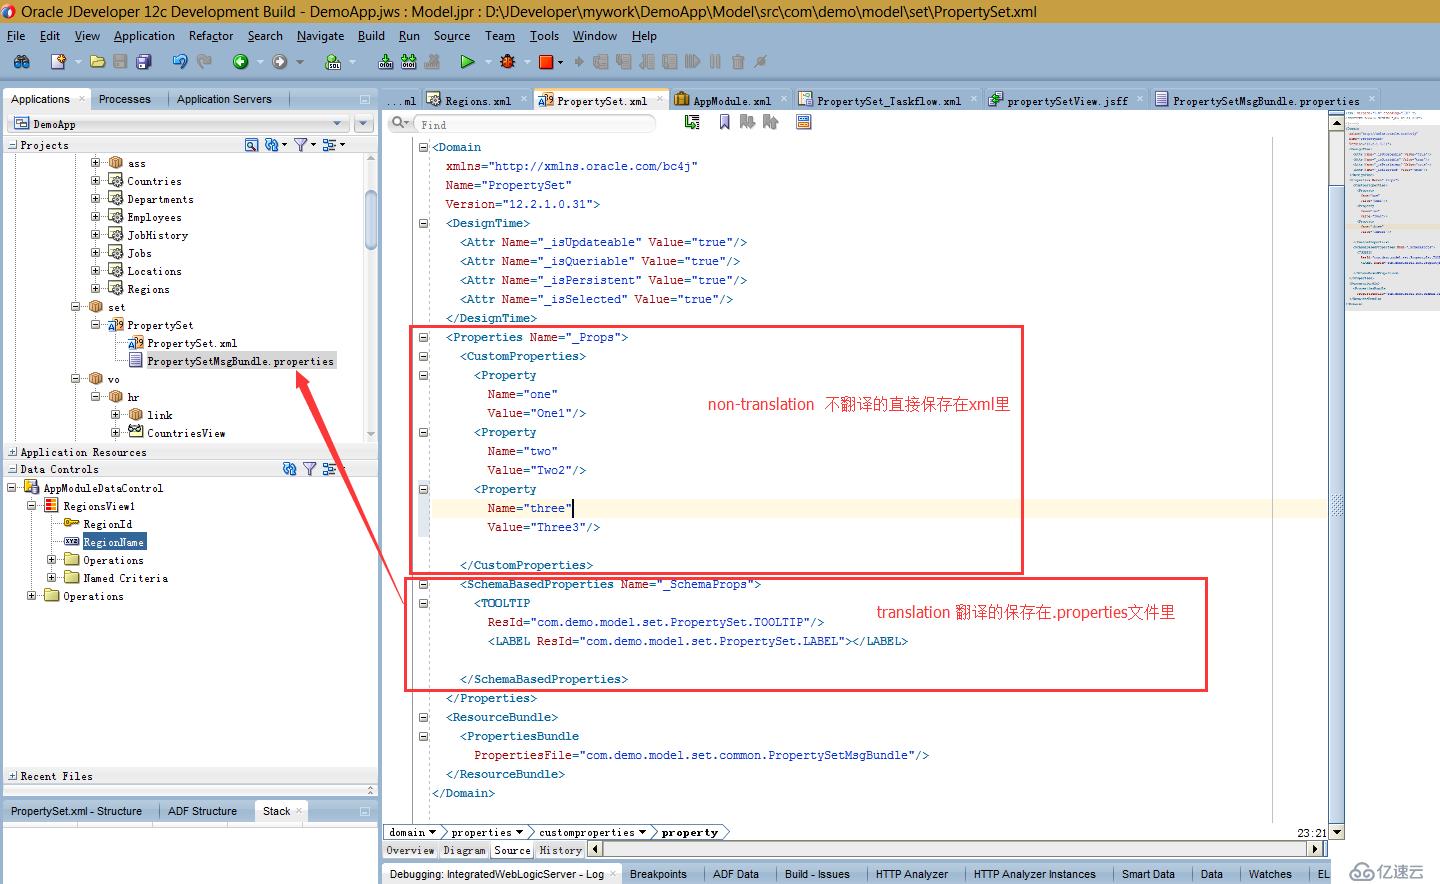Screen dimensions: 1440x884
Task: Click the refresh icon in Projects panel
Action: [271, 145]
